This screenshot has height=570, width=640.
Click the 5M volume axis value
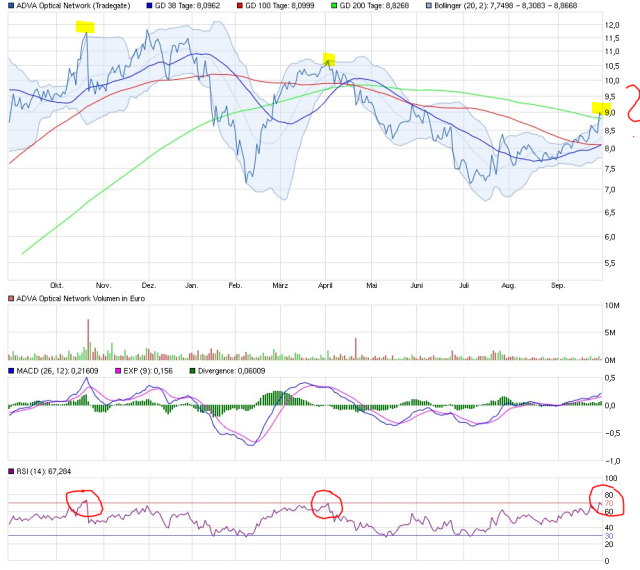coord(610,333)
